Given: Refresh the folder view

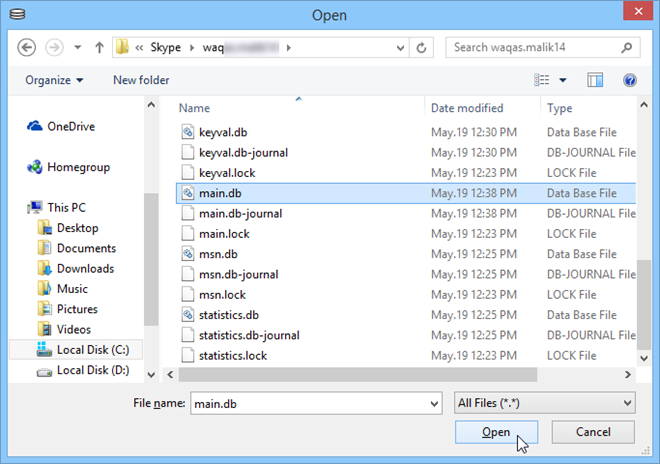Looking at the screenshot, I should click(421, 48).
